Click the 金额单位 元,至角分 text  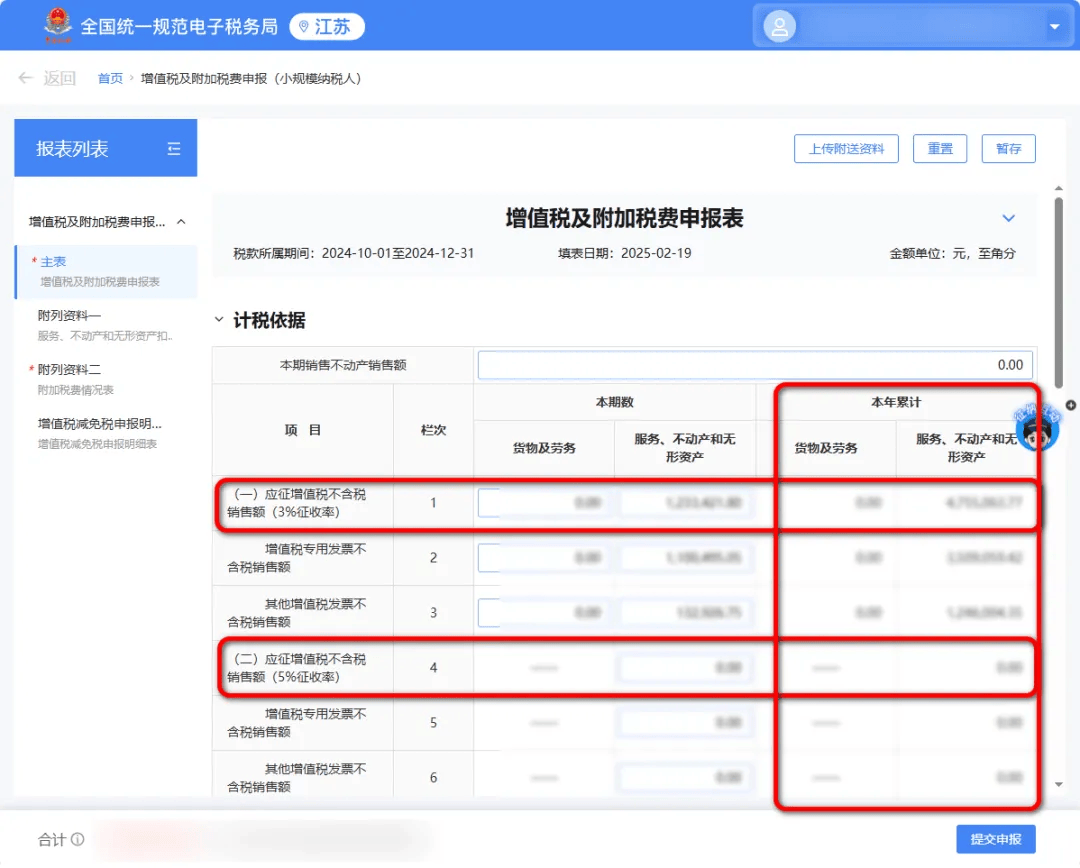[x=953, y=254]
